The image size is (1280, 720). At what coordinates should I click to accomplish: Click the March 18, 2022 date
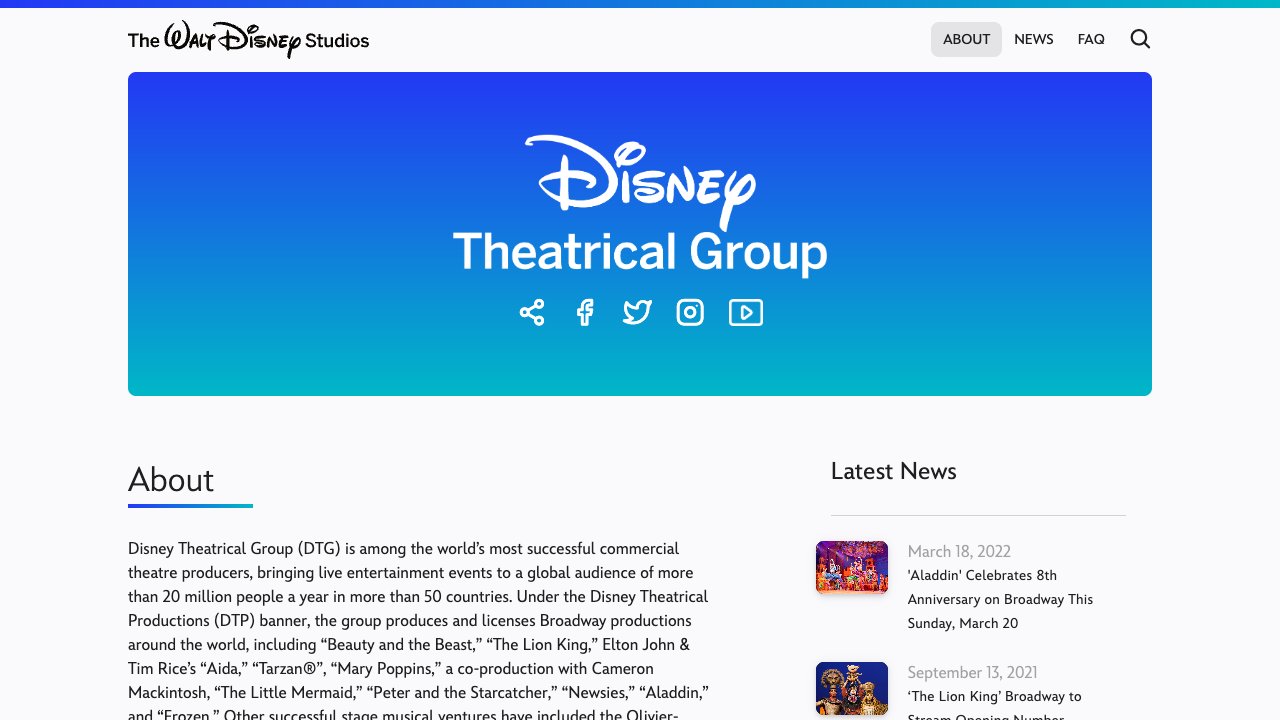click(959, 551)
